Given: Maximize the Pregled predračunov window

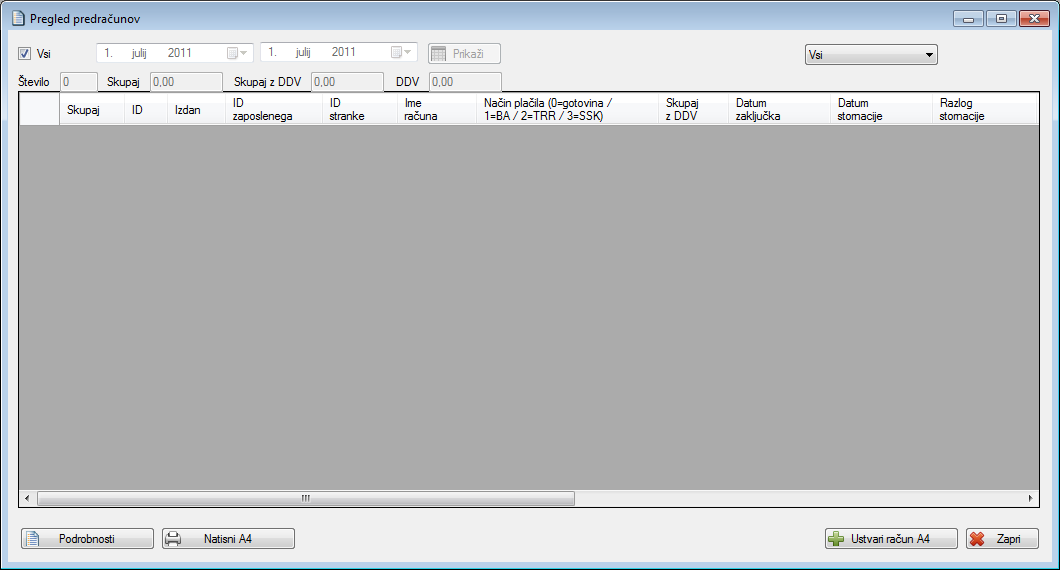Looking at the screenshot, I should click(x=1001, y=19).
